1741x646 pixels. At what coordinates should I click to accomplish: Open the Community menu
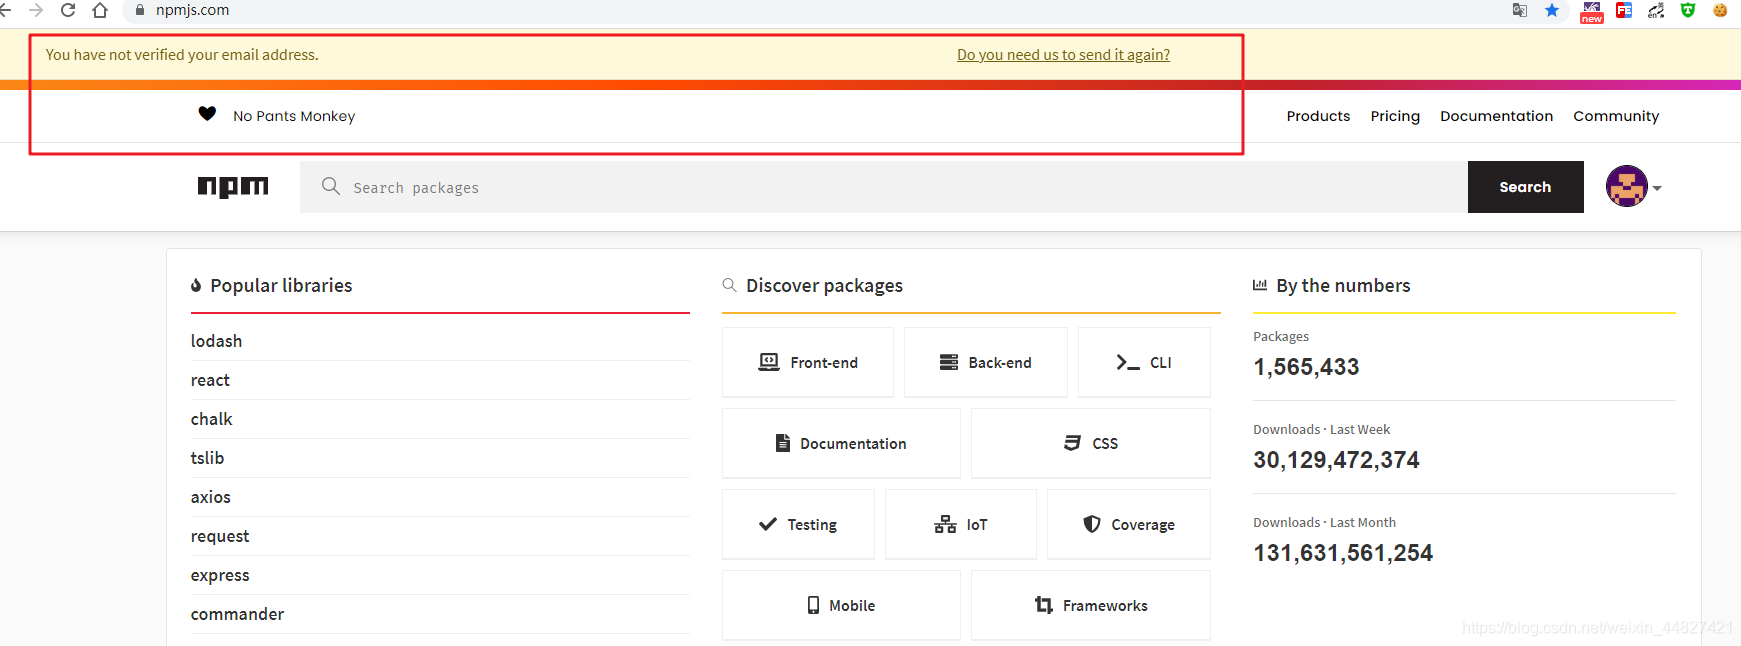1616,116
